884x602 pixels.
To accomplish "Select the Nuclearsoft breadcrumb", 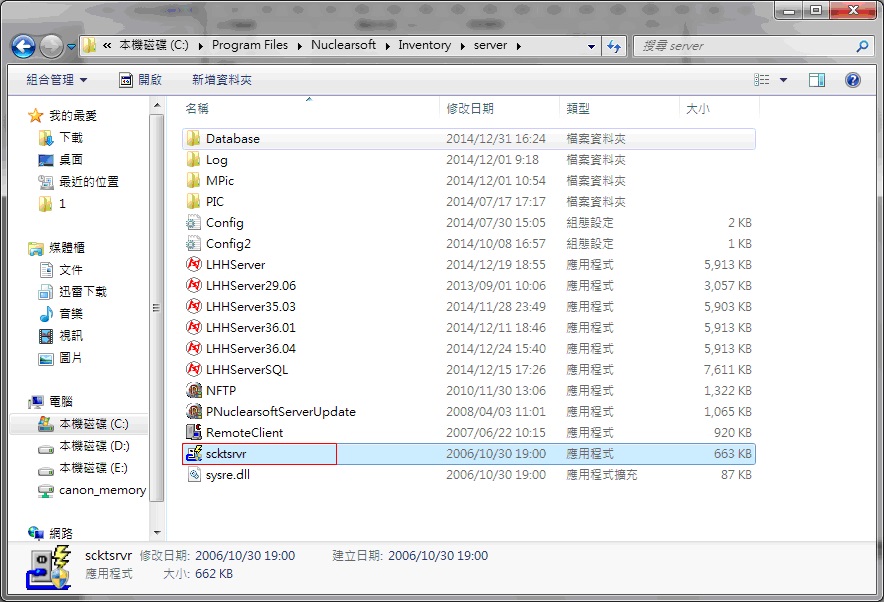I will (x=343, y=45).
